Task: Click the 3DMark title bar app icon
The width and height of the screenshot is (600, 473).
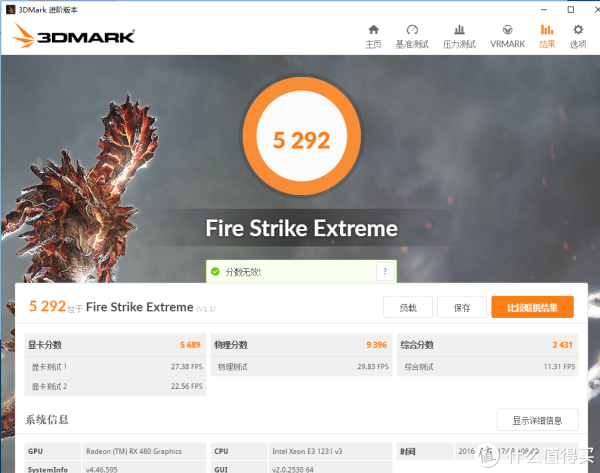Action: [x=10, y=10]
